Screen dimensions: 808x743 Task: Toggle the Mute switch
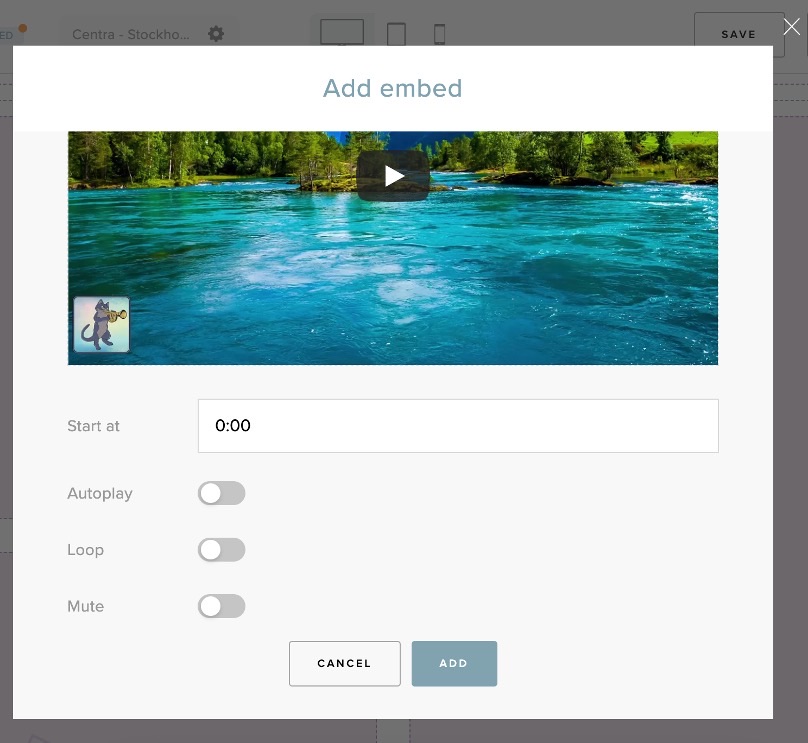222,606
